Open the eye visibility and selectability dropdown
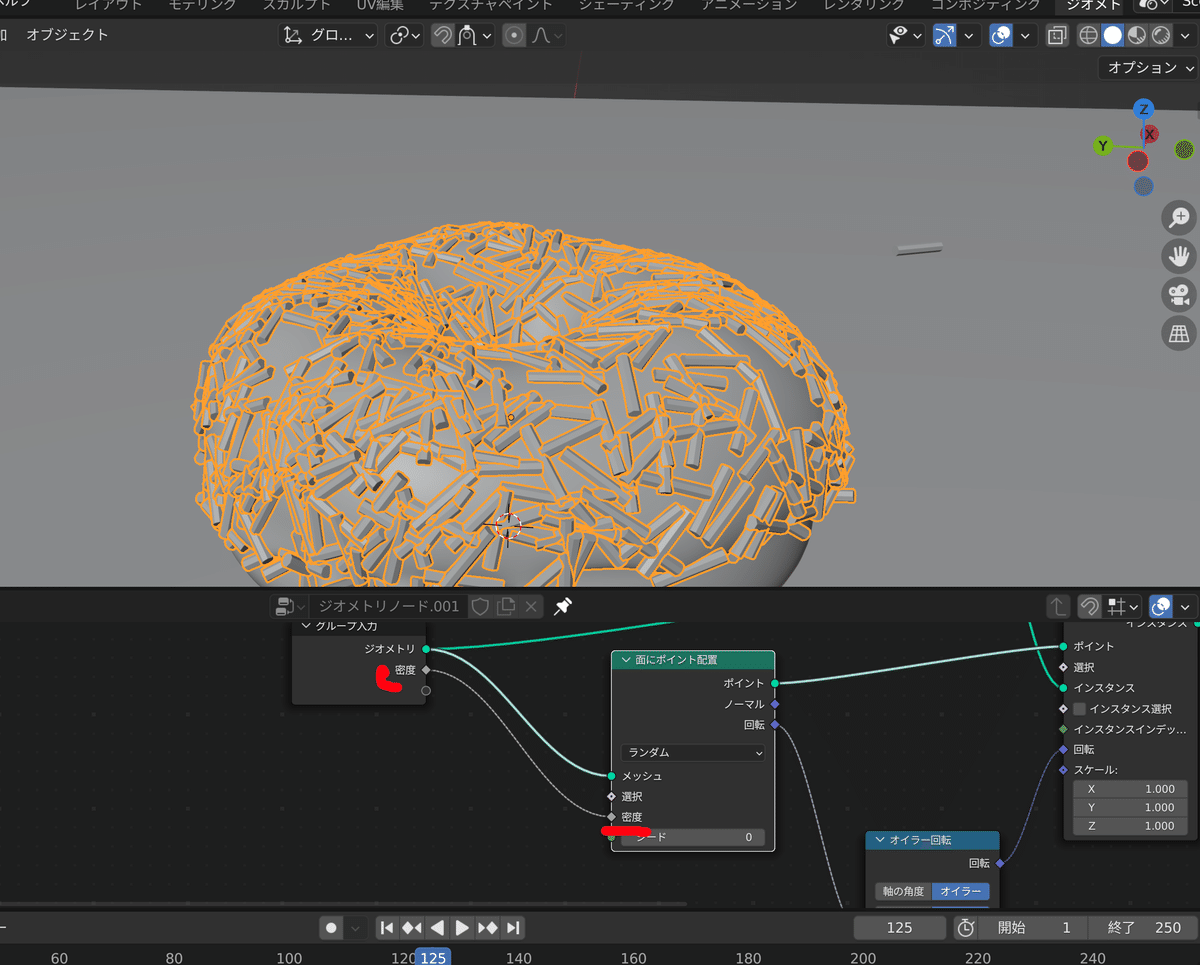This screenshot has width=1200, height=965. 905,35
